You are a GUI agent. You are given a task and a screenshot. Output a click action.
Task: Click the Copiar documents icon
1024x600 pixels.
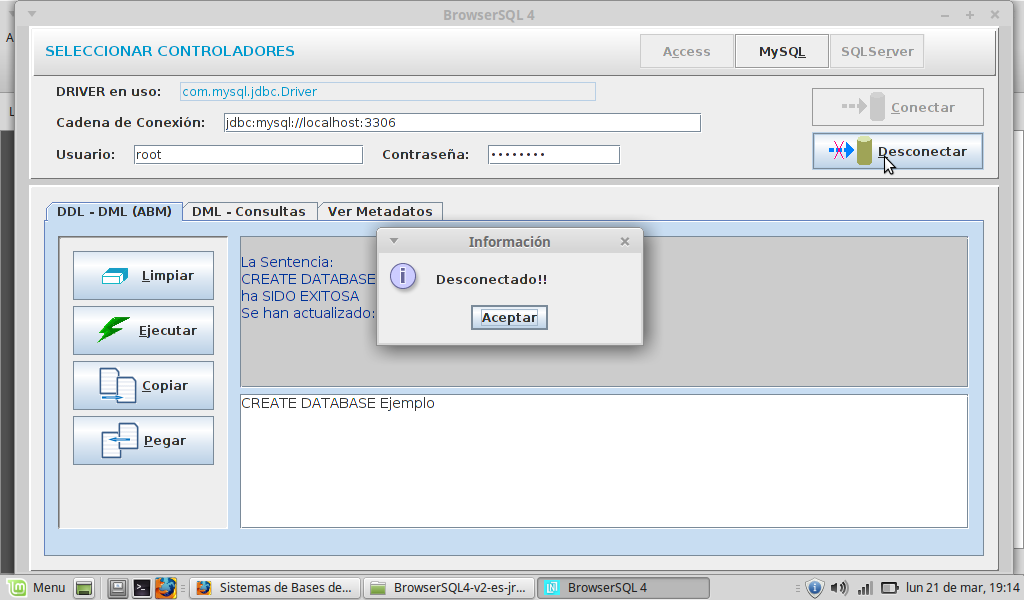(x=117, y=385)
